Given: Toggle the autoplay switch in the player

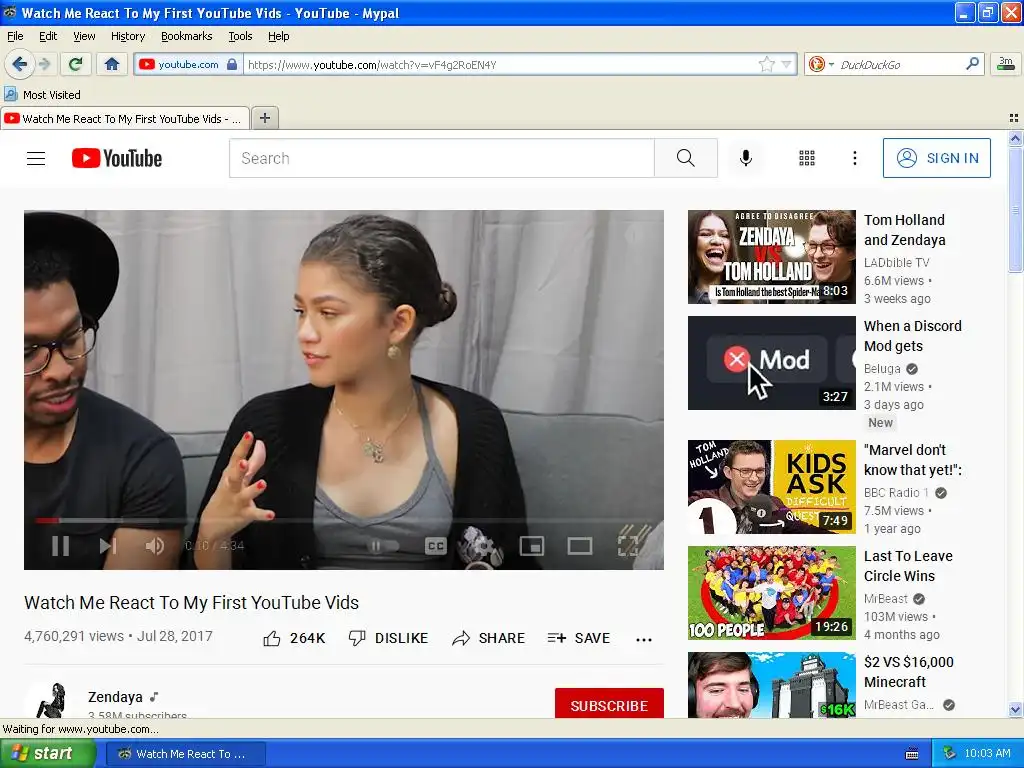Looking at the screenshot, I should (382, 545).
